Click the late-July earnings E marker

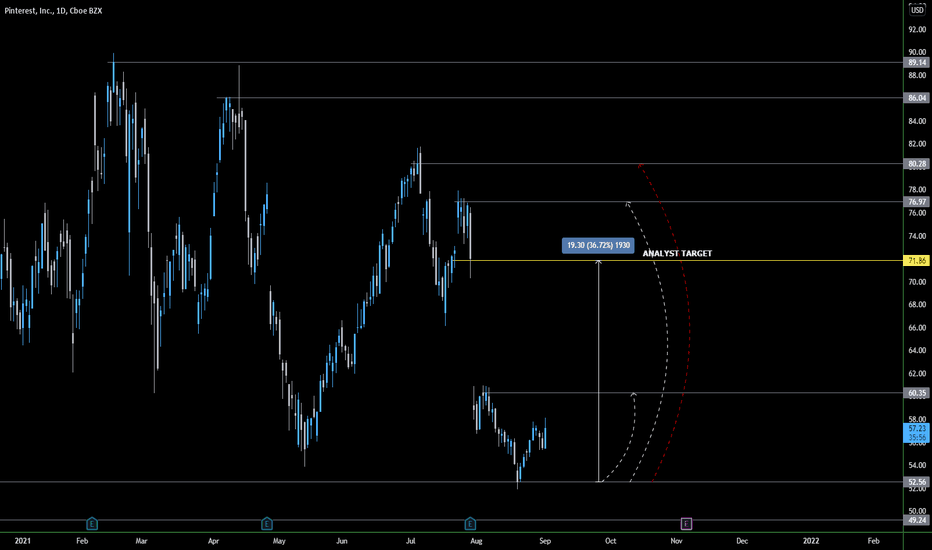pos(470,524)
